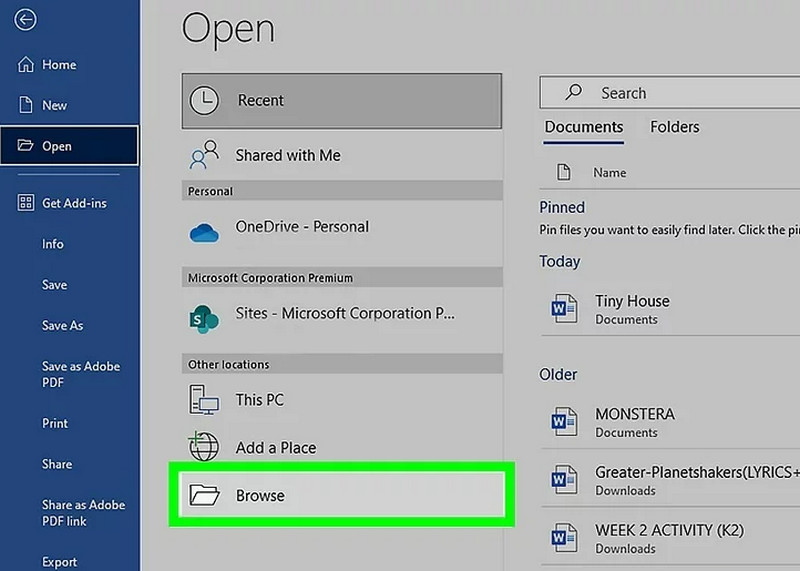This screenshot has height=571, width=800.
Task: Click the SharePoint Sites icon
Action: (x=204, y=317)
